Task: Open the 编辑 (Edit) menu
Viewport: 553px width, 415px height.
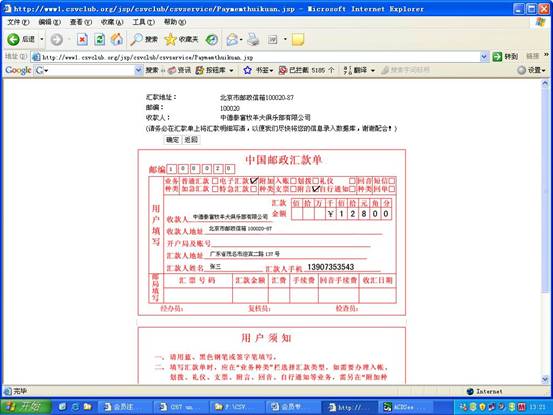Action: 49,22
